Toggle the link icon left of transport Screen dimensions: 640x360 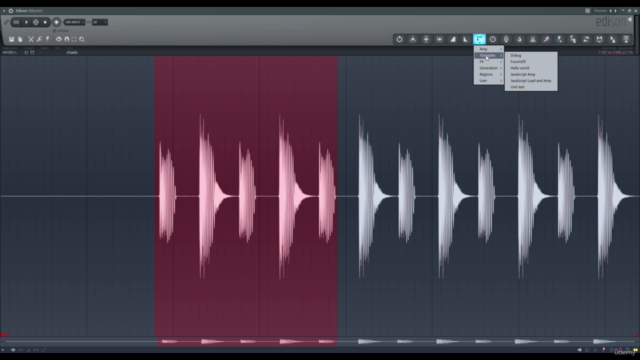pos(6,22)
